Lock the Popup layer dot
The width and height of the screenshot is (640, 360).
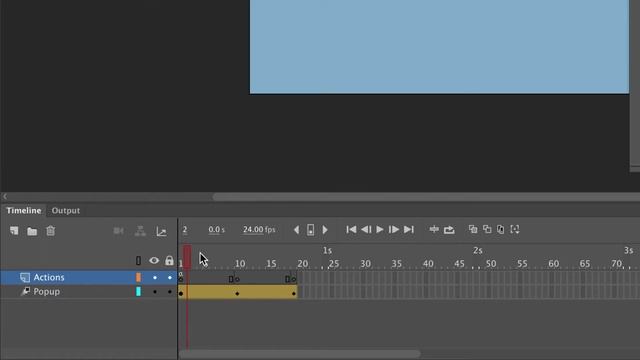(x=170, y=292)
